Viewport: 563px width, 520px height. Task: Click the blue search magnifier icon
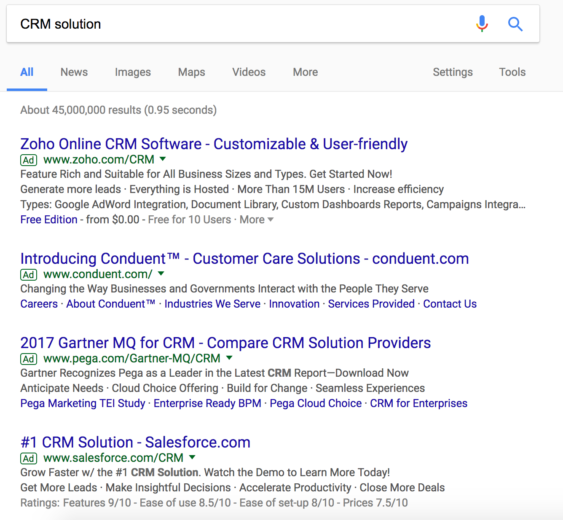[x=515, y=24]
